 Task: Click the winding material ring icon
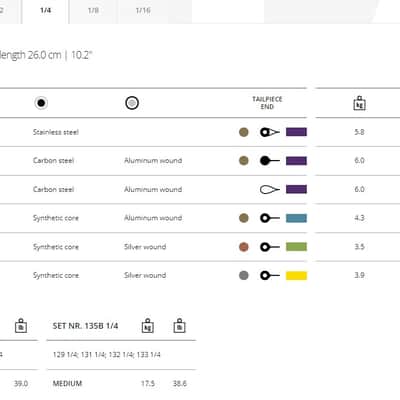pos(132,103)
